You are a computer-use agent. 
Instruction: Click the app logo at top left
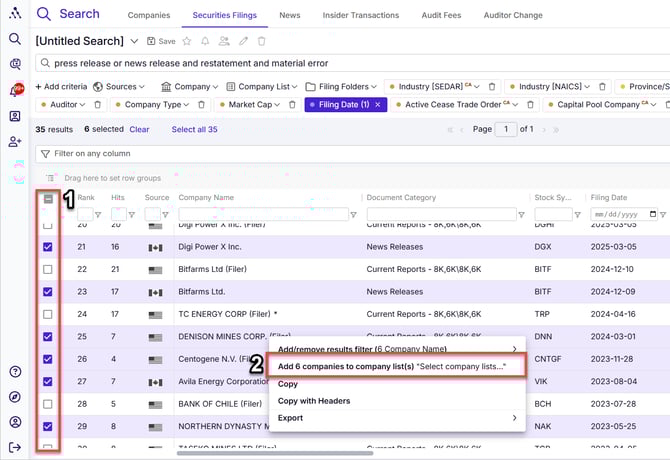pos(15,13)
